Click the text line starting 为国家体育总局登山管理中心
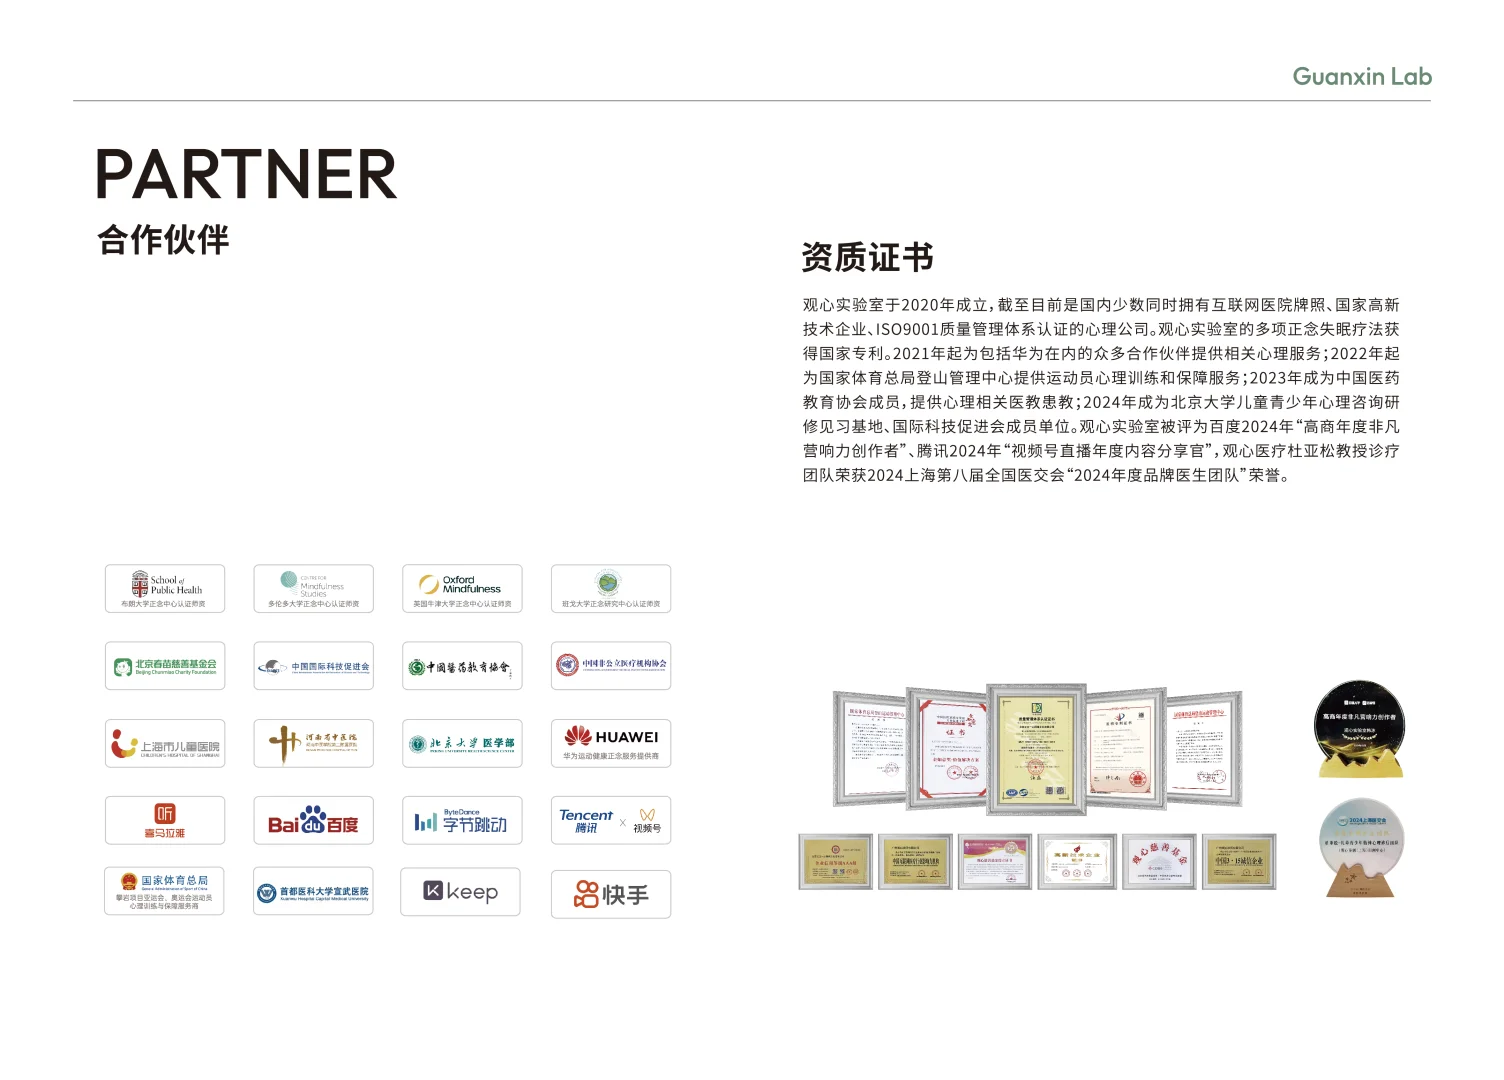 [1101, 378]
